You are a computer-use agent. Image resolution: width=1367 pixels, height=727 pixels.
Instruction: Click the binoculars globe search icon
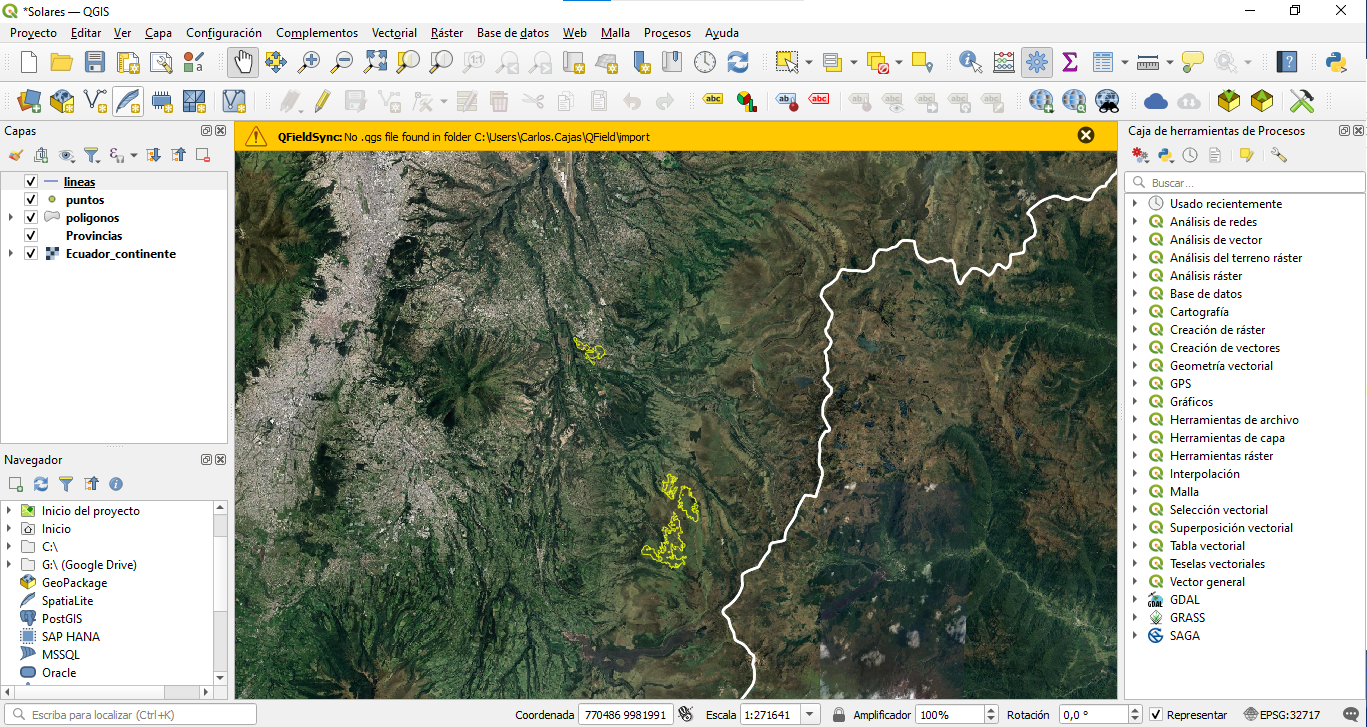[1106, 100]
